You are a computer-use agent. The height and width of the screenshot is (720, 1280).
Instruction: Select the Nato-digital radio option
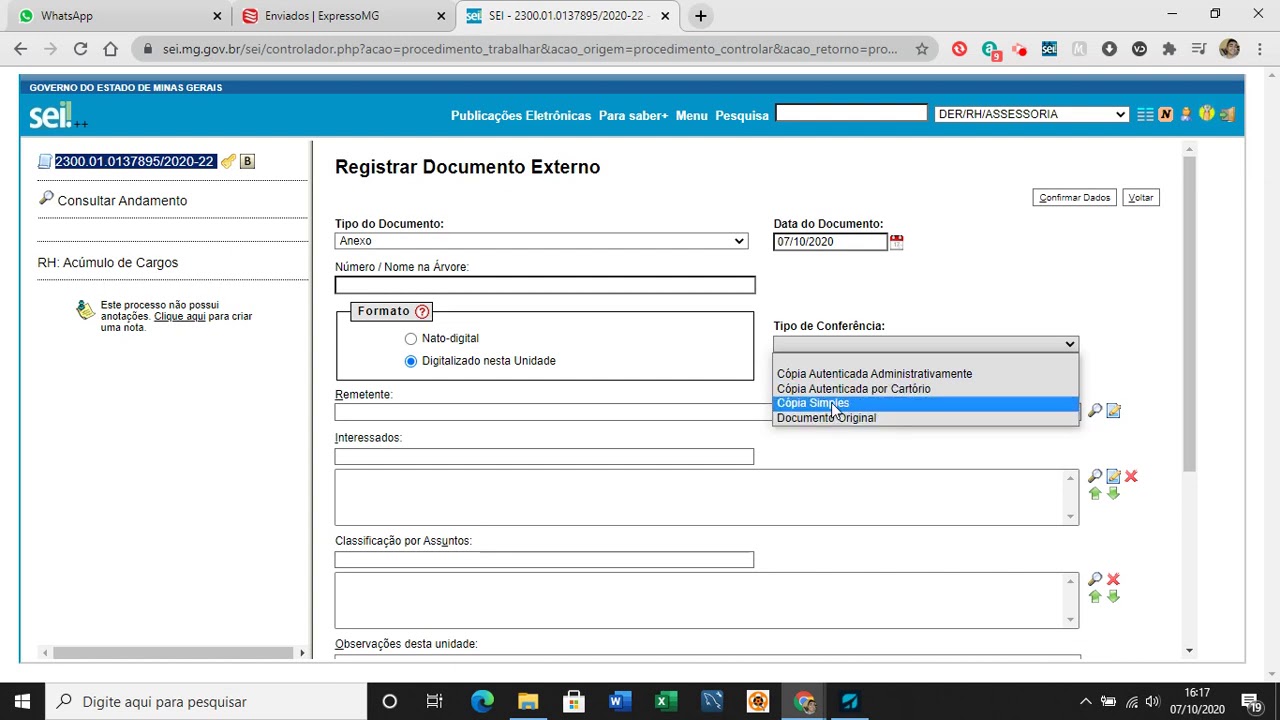[x=410, y=339]
